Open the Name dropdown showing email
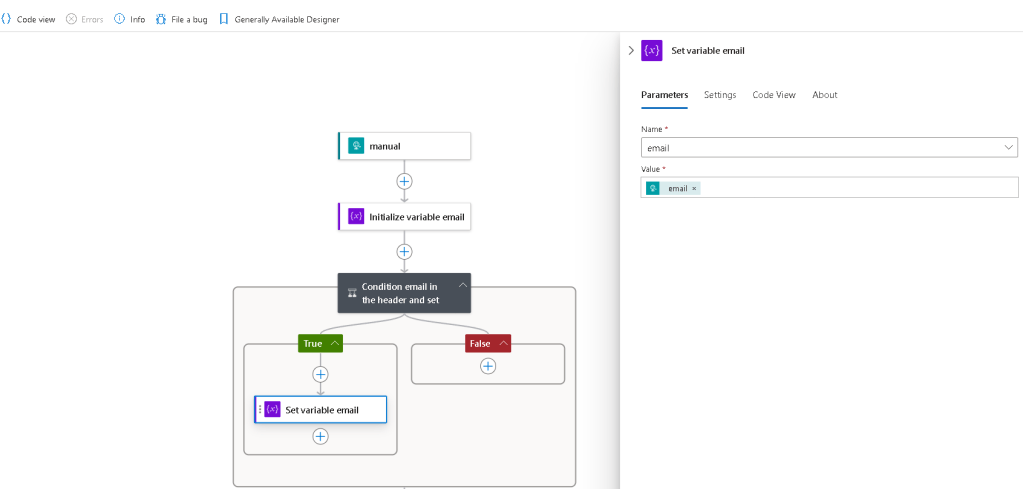This screenshot has height=489, width=1023. pyautogui.click(x=829, y=147)
